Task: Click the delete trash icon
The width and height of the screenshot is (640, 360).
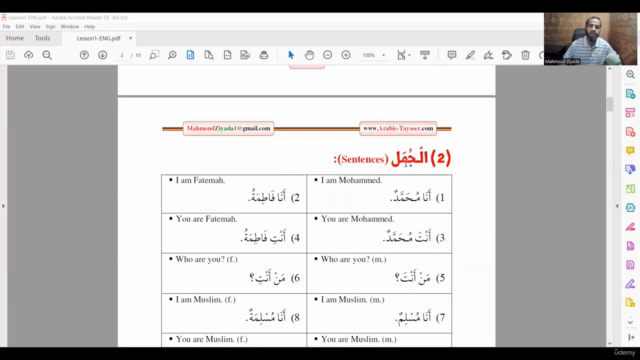Action: 525,55
